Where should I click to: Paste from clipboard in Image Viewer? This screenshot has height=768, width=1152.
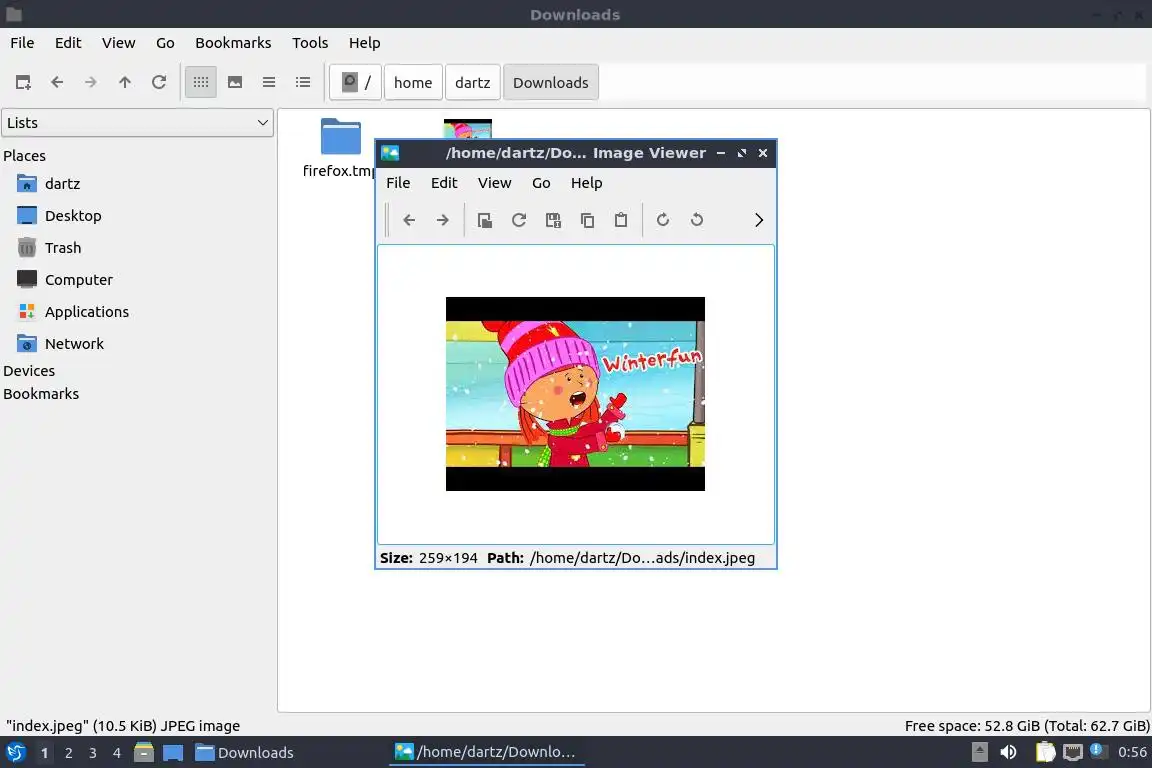(x=621, y=220)
